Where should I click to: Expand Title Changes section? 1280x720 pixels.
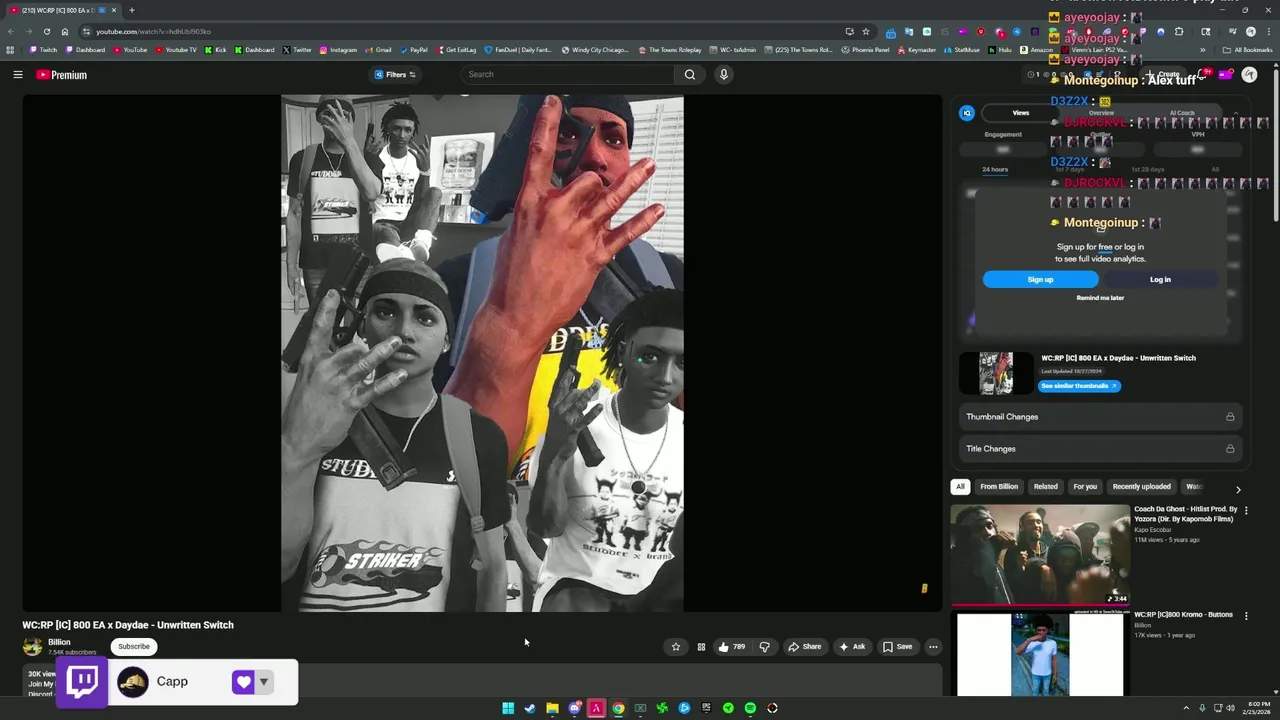[1100, 449]
